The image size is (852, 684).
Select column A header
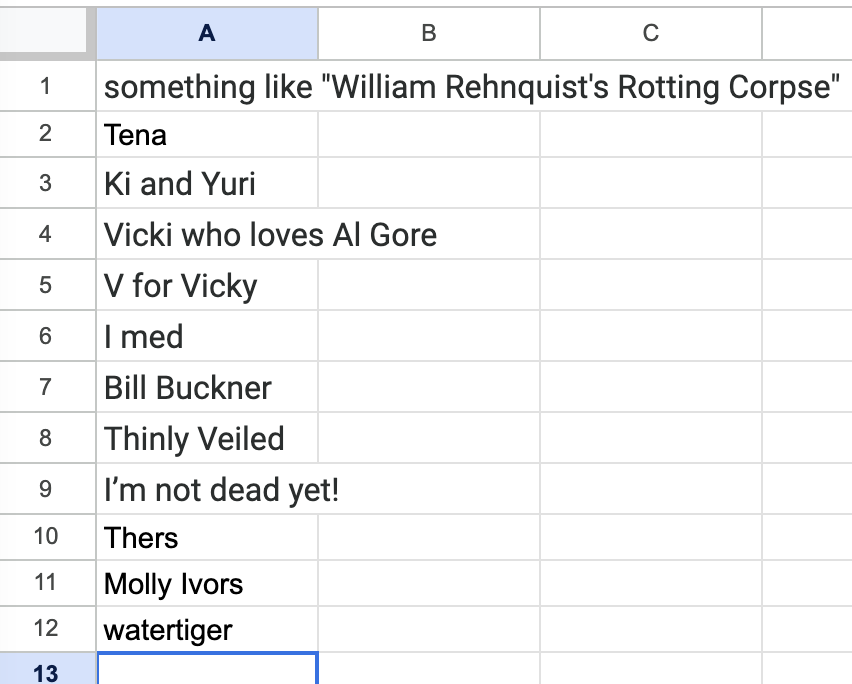click(x=207, y=33)
